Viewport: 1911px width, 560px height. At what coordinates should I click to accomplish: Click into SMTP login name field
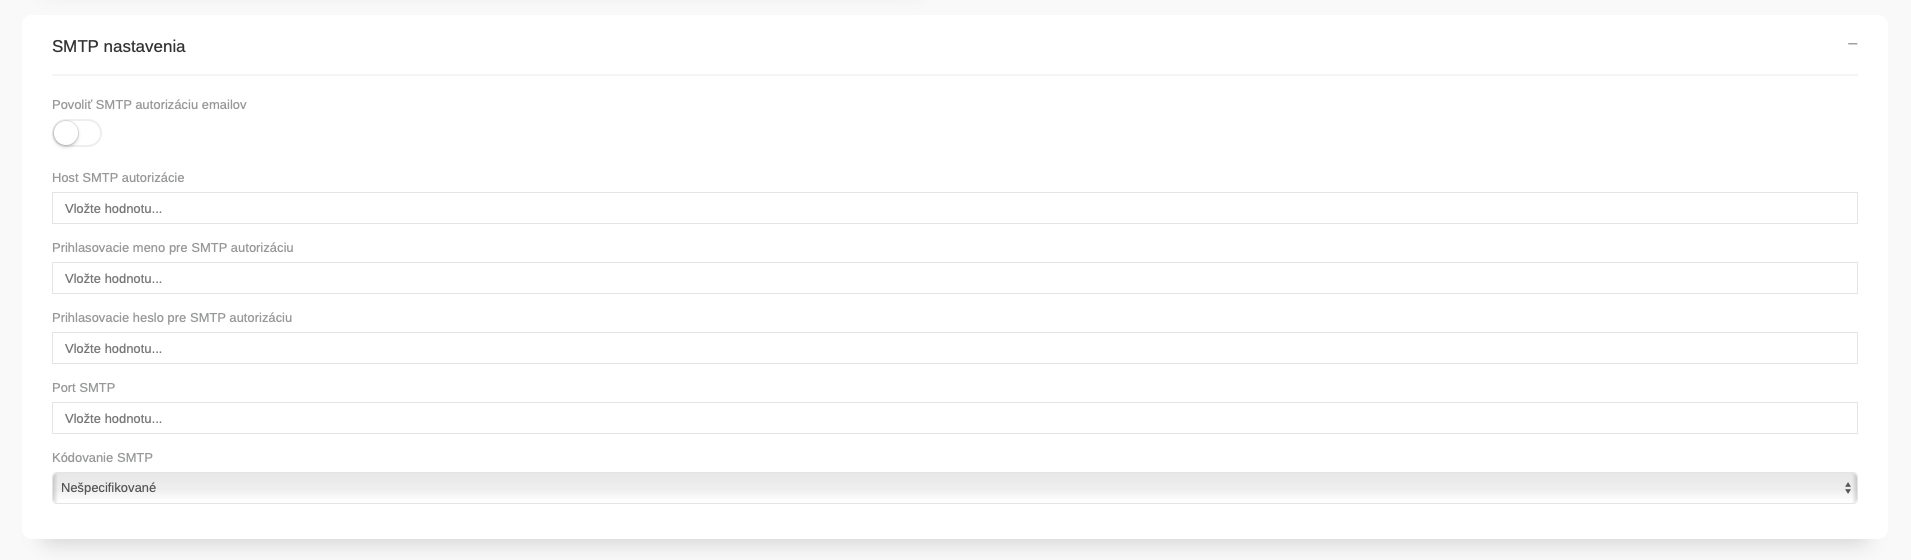(954, 278)
